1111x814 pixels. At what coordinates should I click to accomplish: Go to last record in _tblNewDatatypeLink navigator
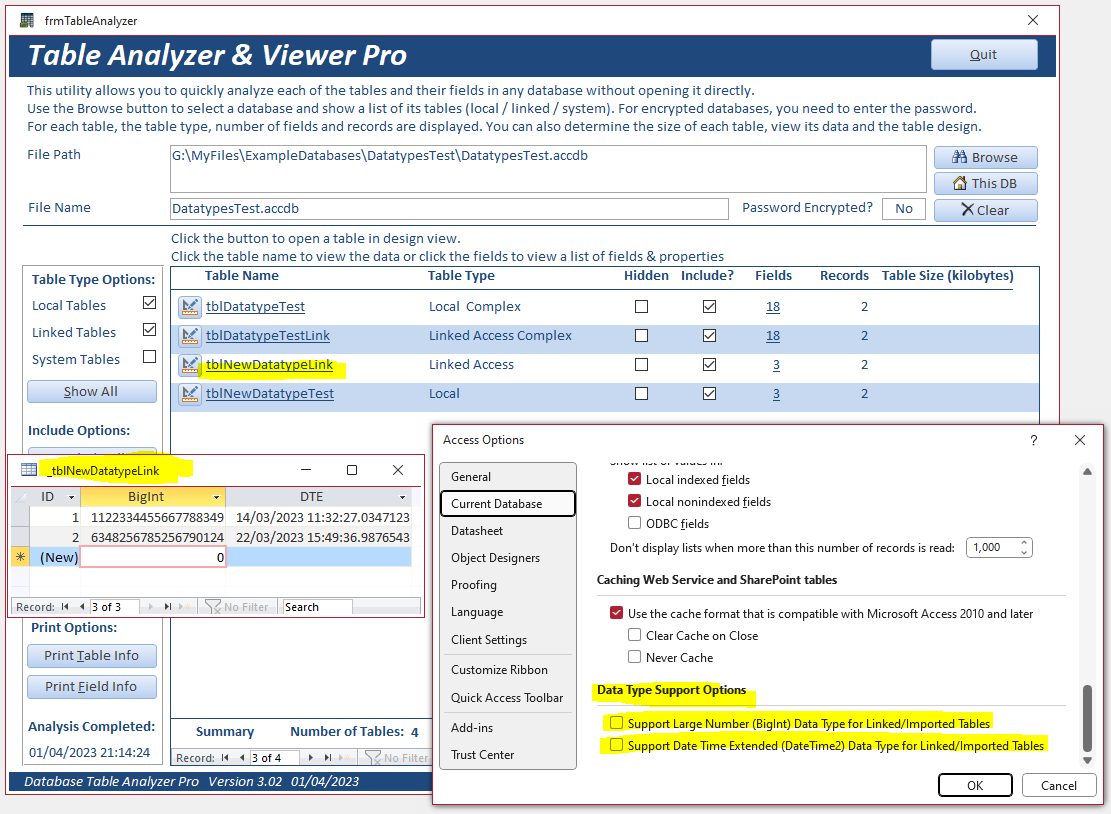click(168, 606)
